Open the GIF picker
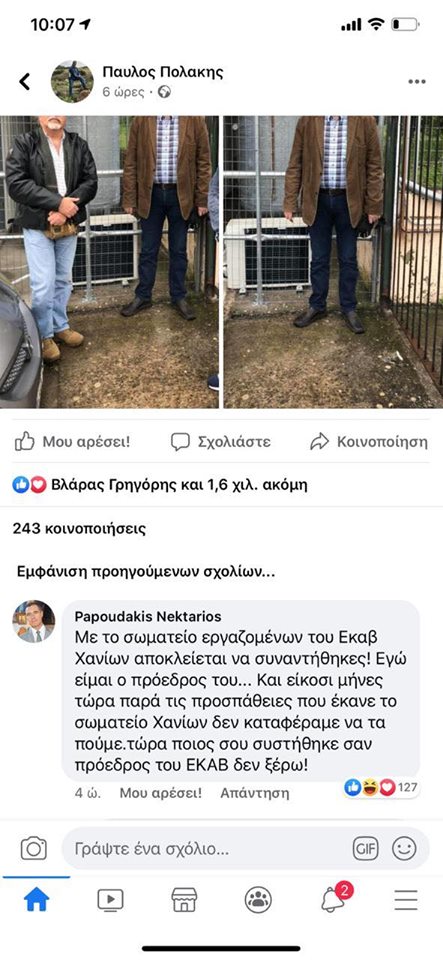This screenshot has width=443, height=960. [365, 849]
